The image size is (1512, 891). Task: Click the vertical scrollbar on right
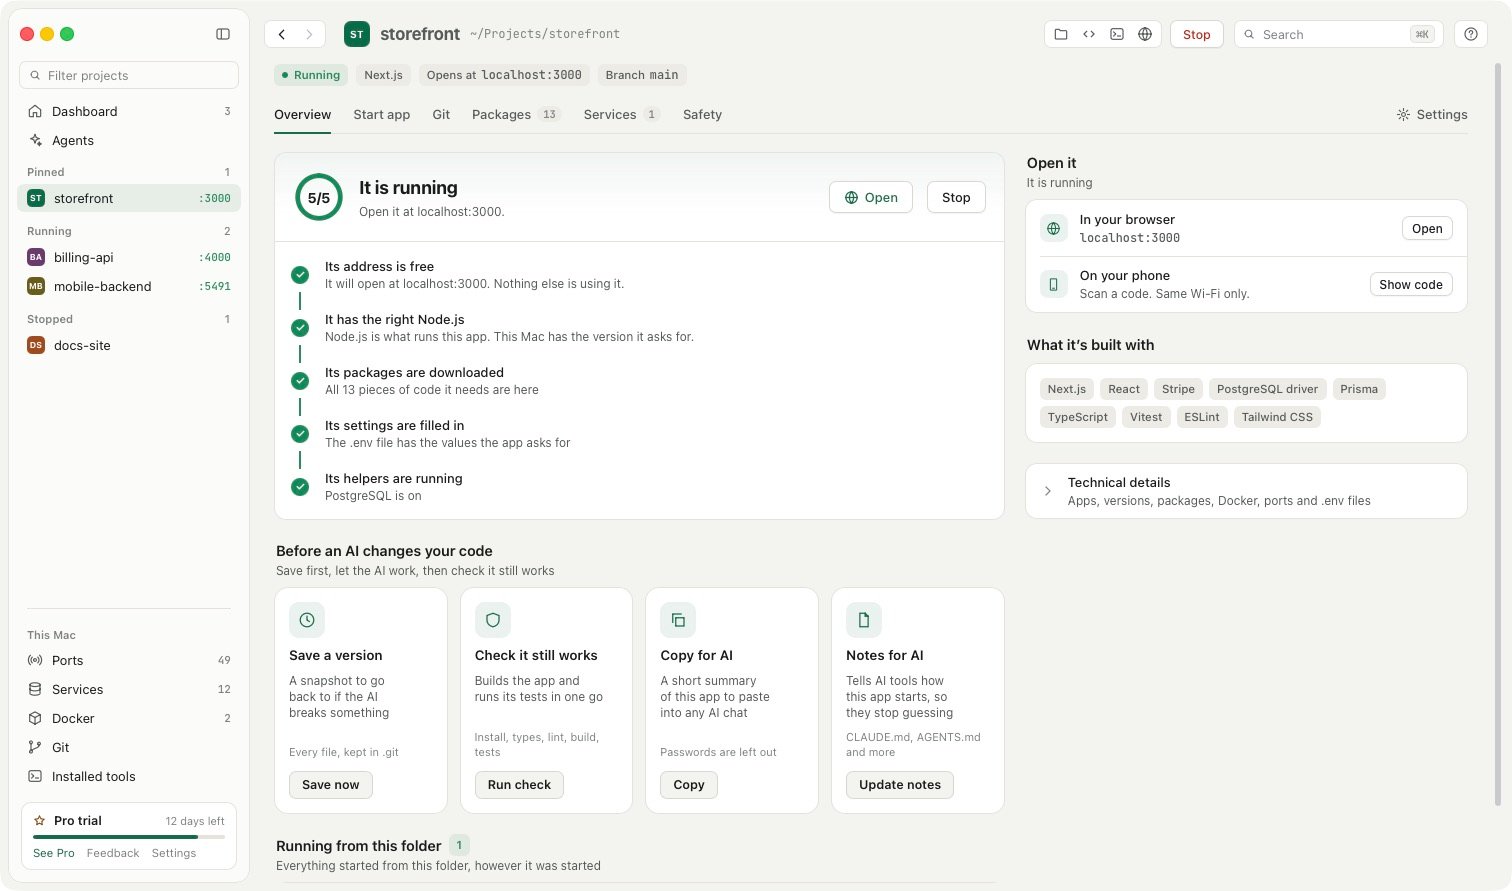coord(1497,432)
